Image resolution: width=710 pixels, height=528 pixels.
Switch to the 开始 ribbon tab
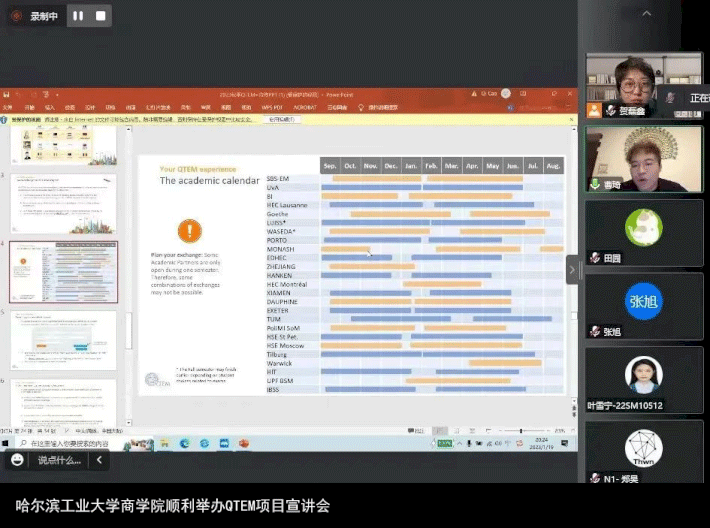[29, 108]
